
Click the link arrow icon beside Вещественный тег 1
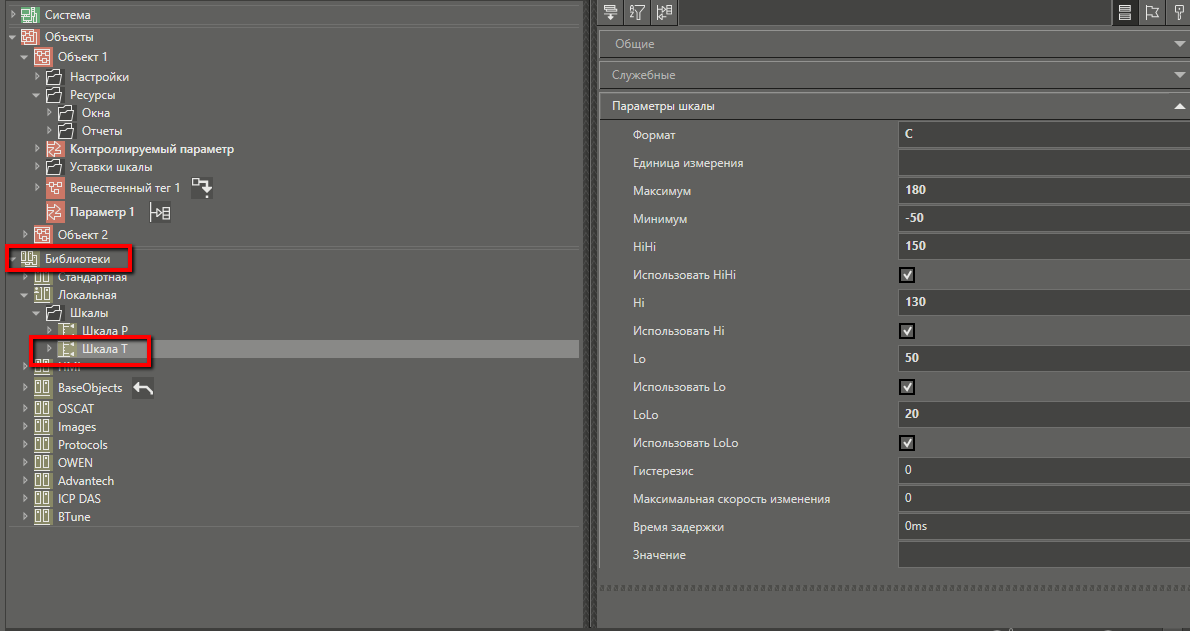[202, 187]
